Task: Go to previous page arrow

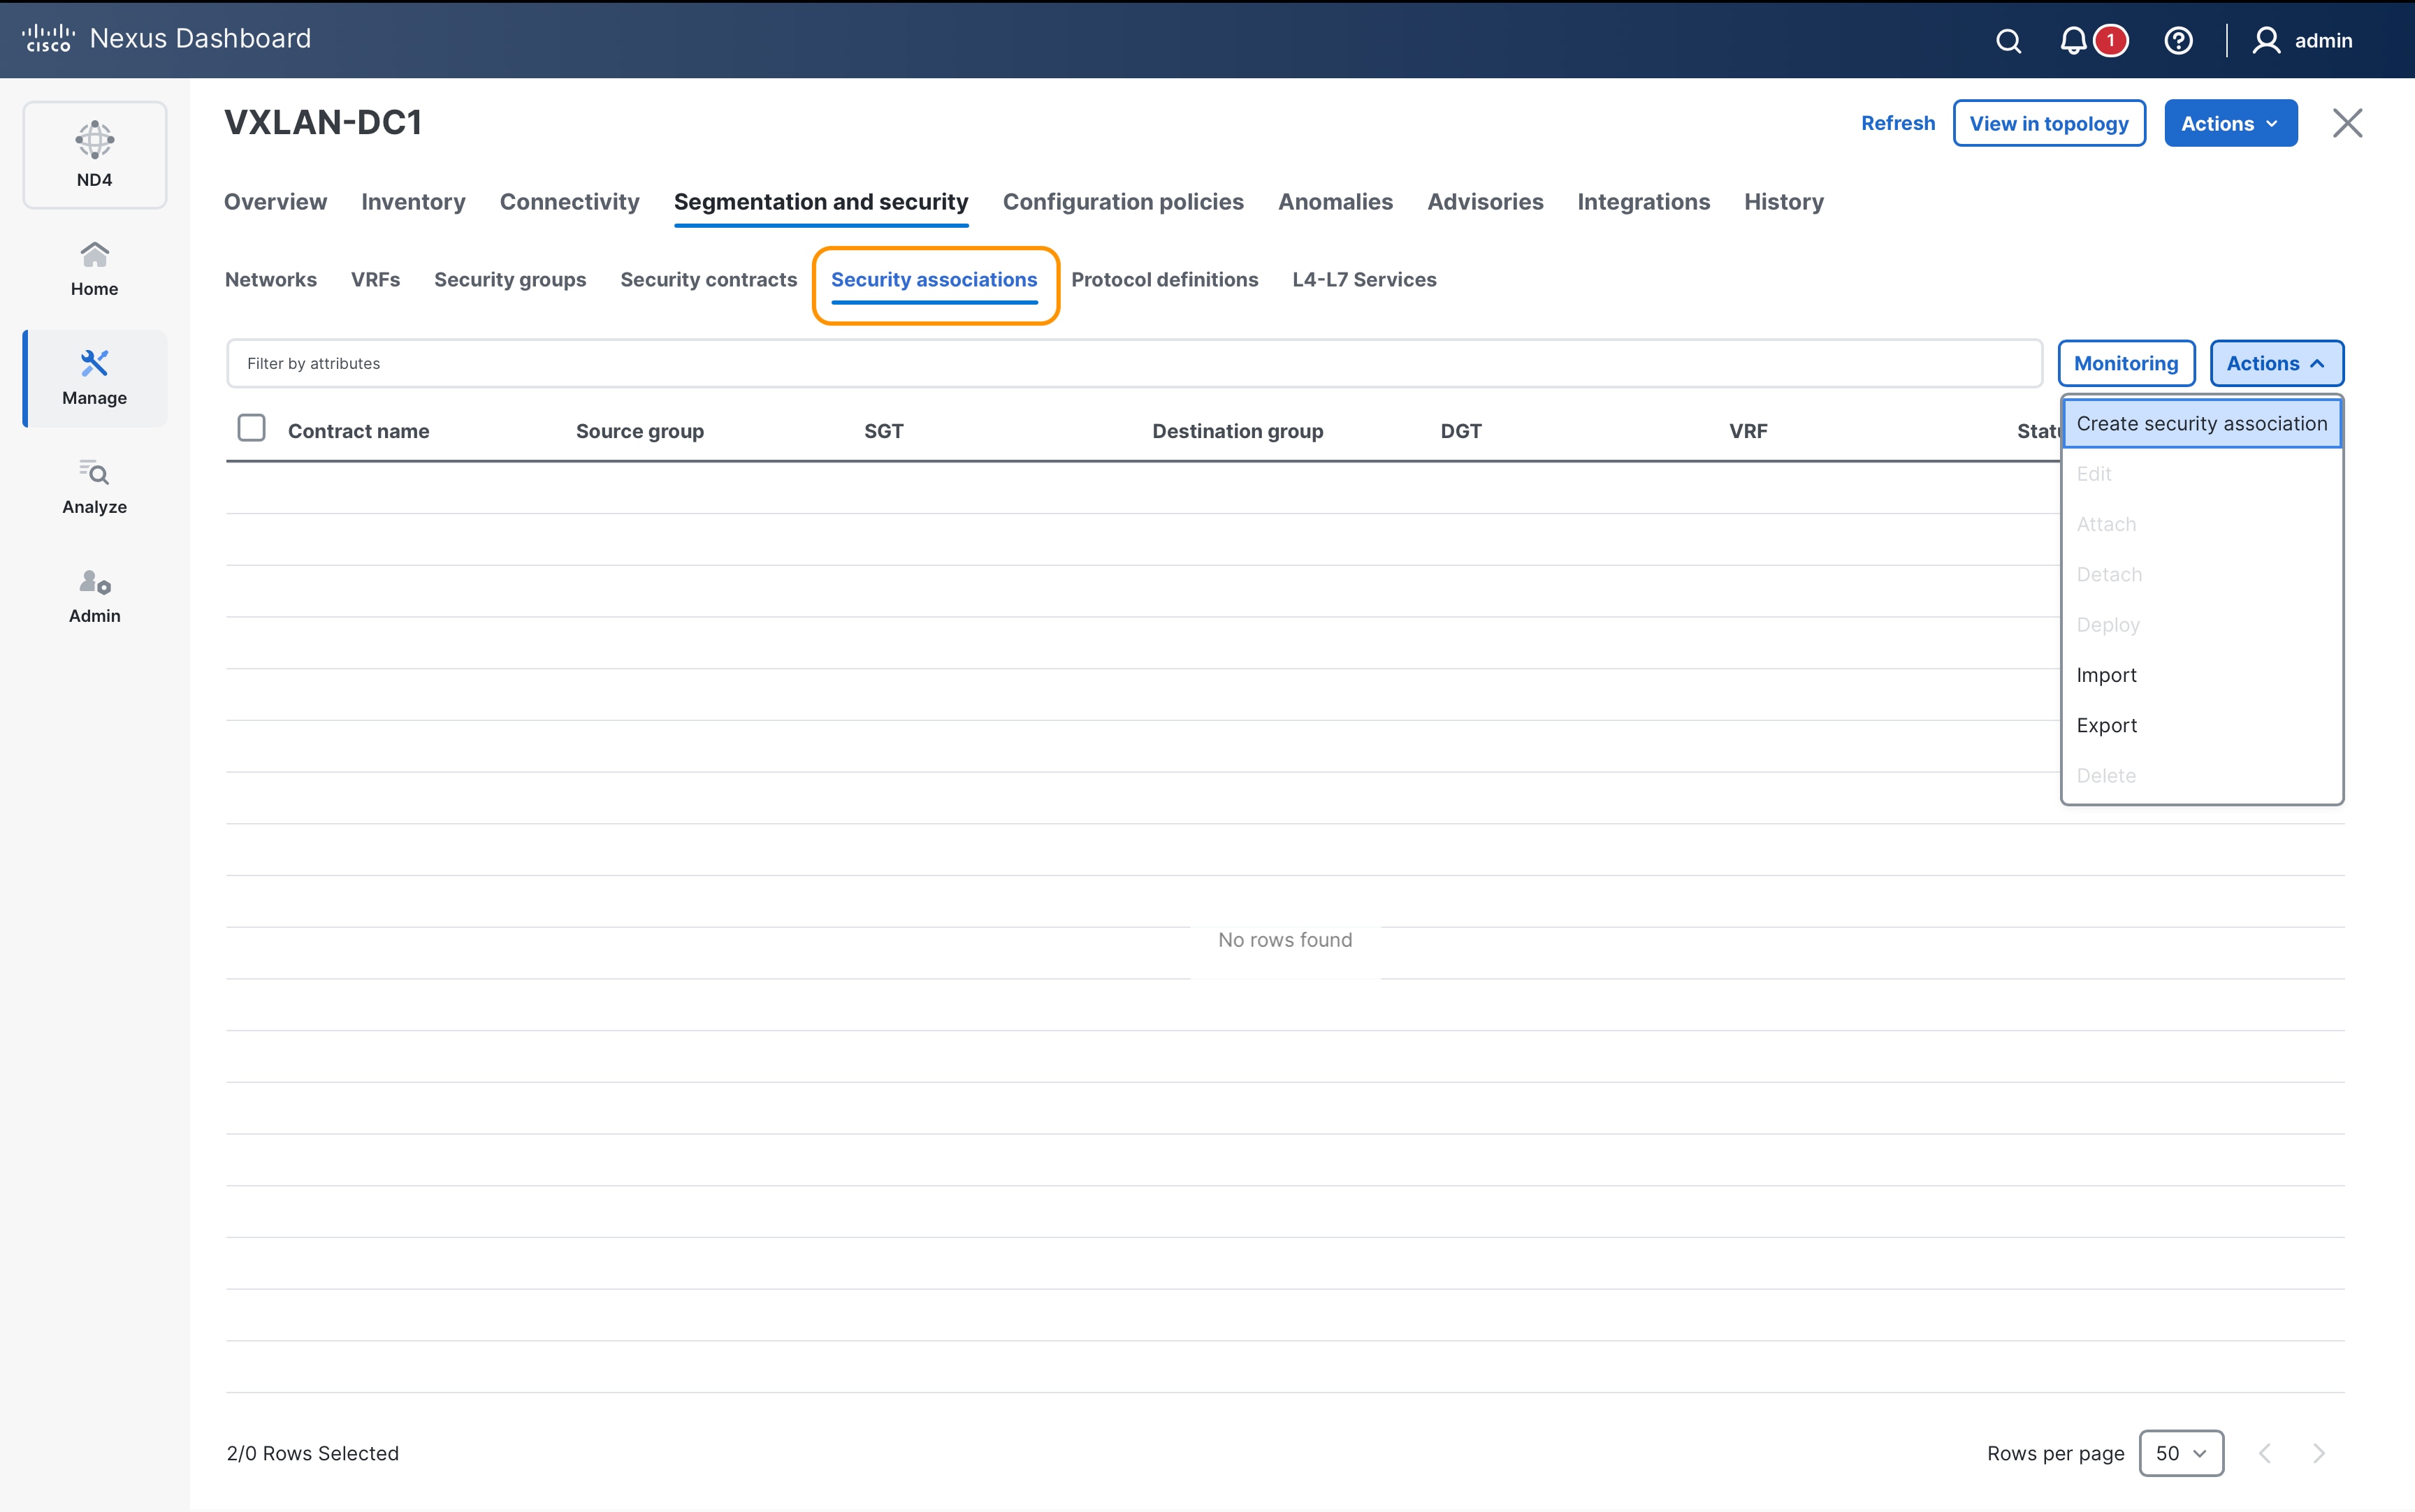Action: 2266,1453
